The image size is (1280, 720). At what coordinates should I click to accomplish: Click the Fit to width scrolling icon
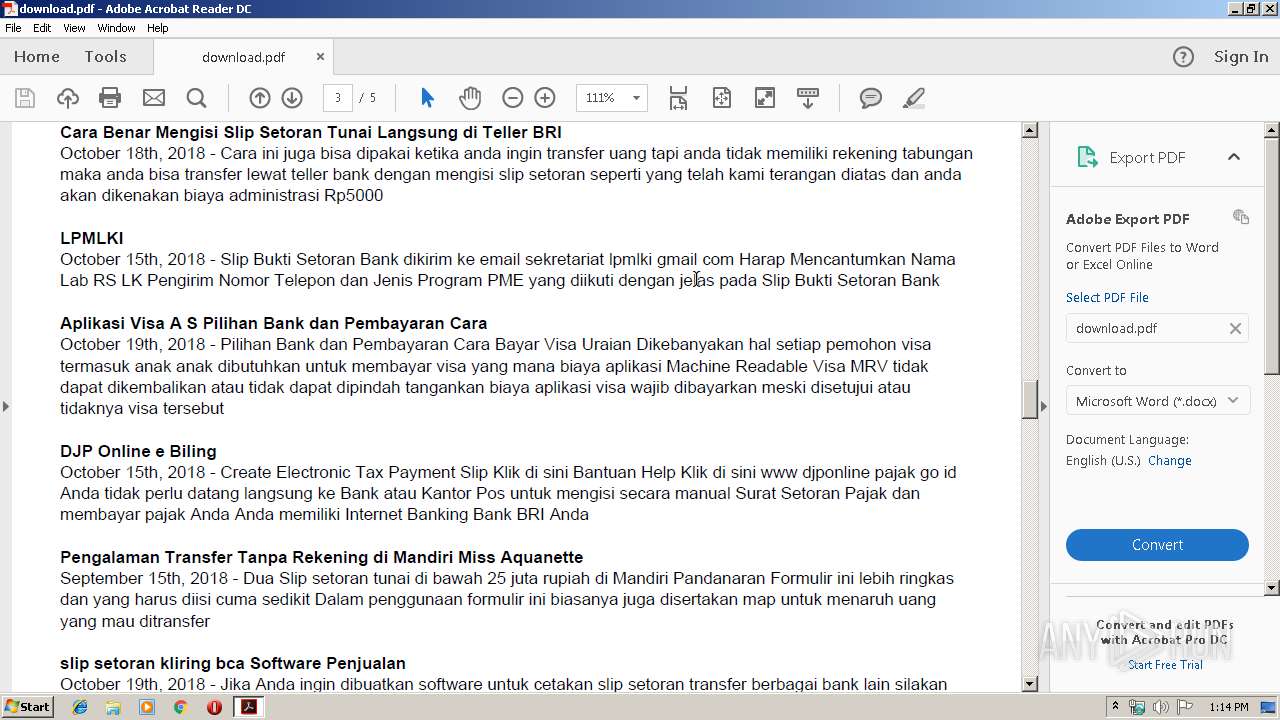[678, 98]
